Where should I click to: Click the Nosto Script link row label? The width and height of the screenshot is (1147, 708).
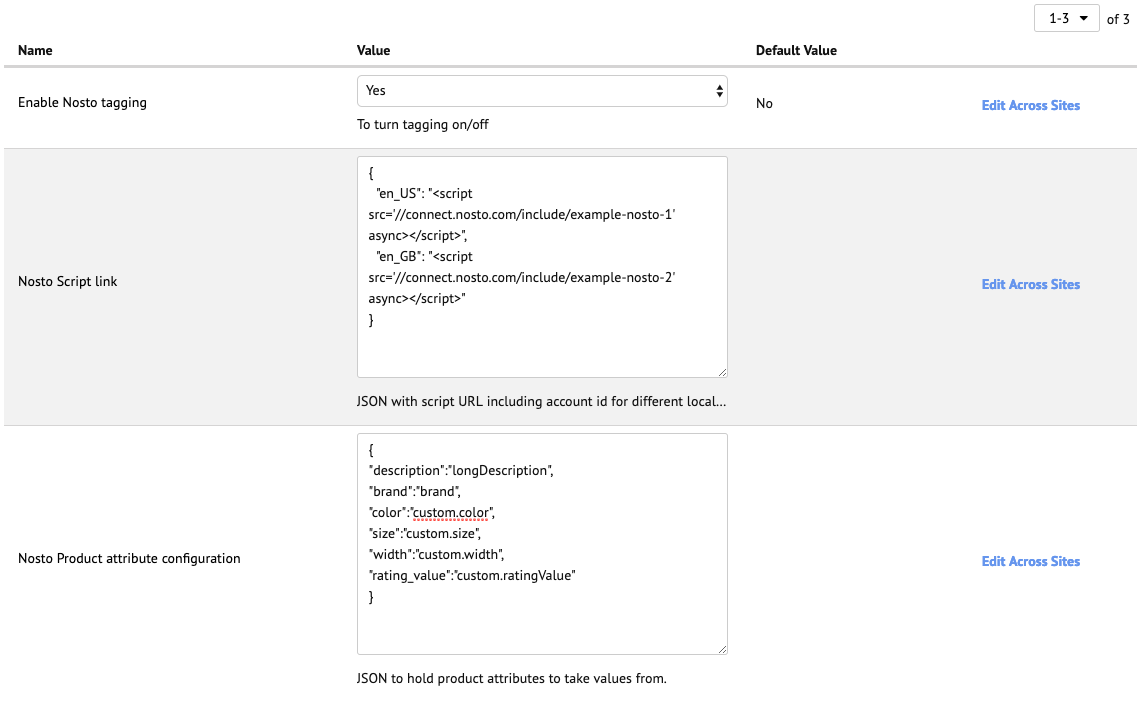[68, 282]
